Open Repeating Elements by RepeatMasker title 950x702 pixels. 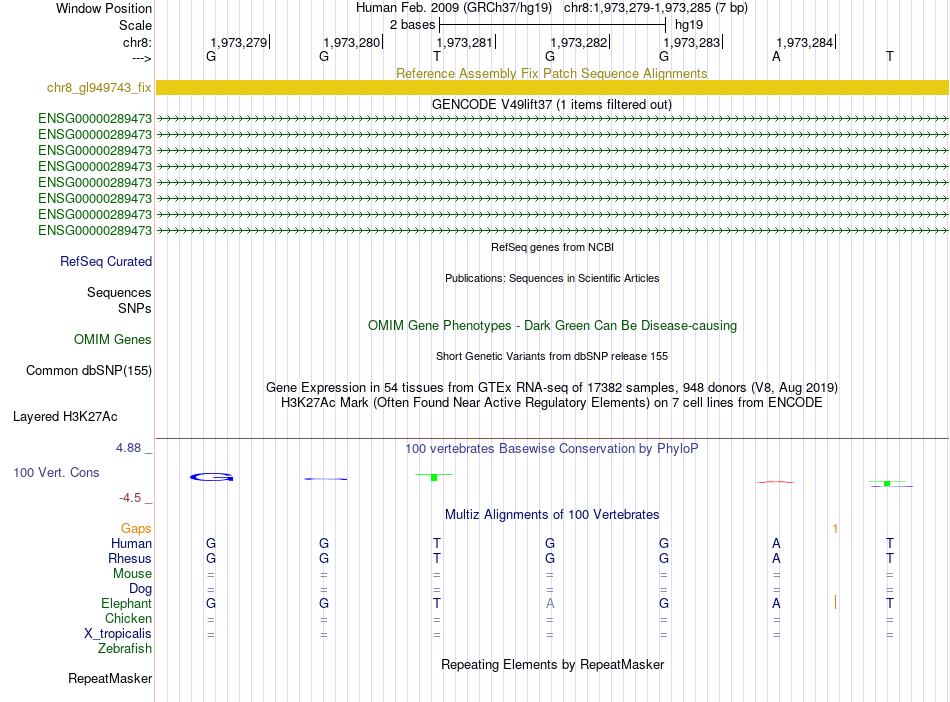coord(552,664)
